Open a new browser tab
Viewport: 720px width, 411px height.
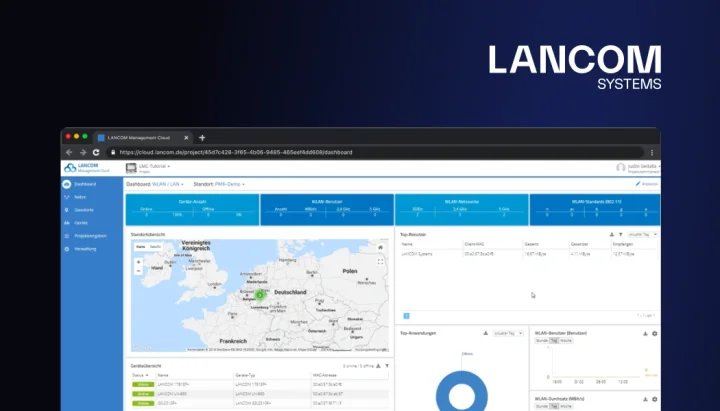(202, 138)
